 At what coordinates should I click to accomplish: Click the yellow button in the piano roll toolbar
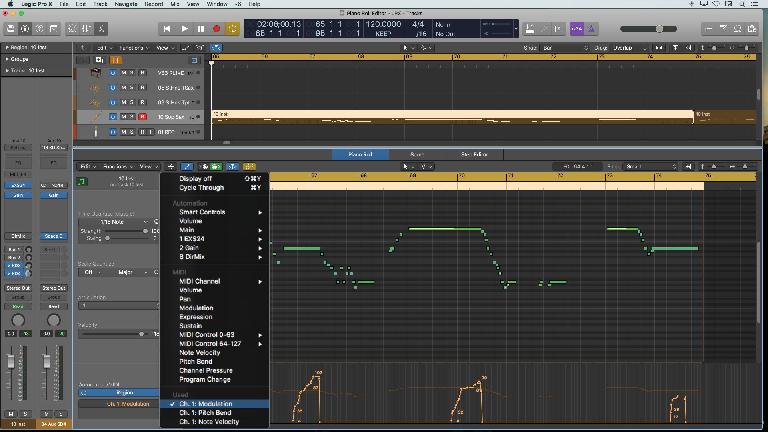(x=249, y=167)
